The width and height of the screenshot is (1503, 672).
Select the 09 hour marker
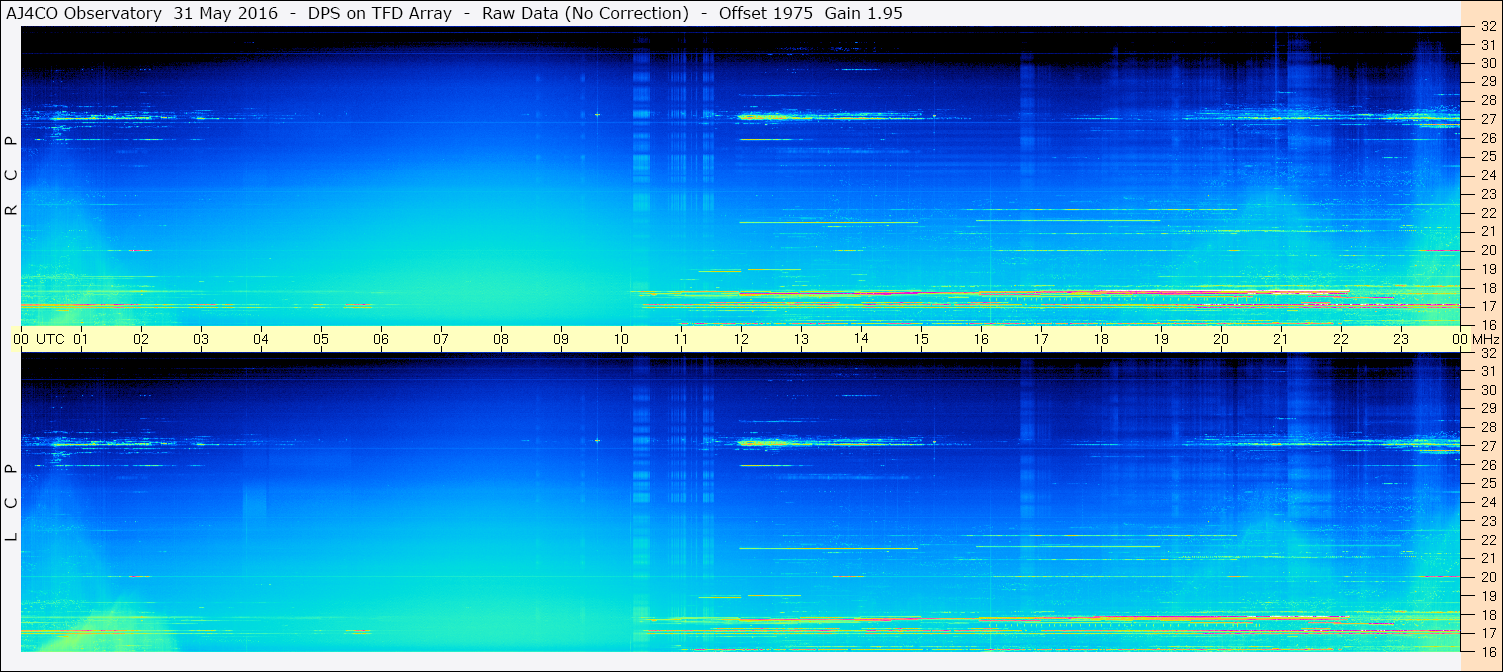(561, 339)
